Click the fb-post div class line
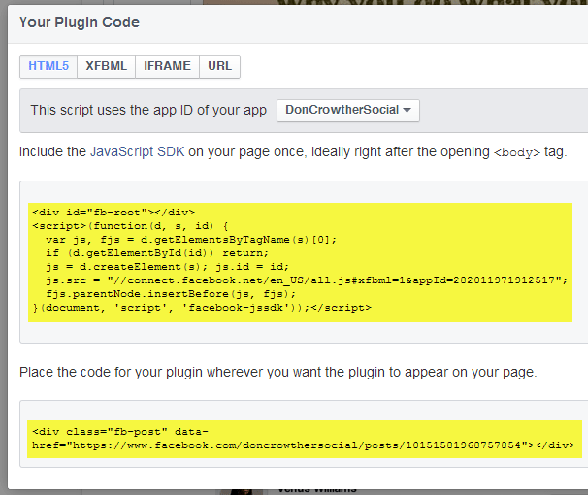Screen dimensions: 588x495 click(x=120, y=432)
